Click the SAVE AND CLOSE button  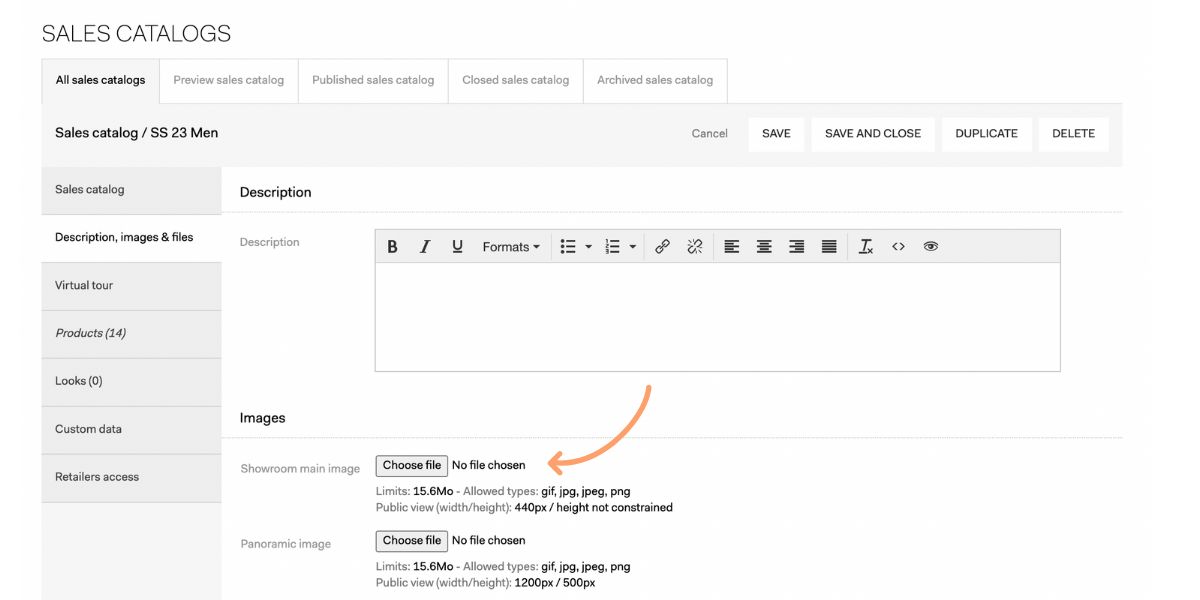(x=873, y=133)
